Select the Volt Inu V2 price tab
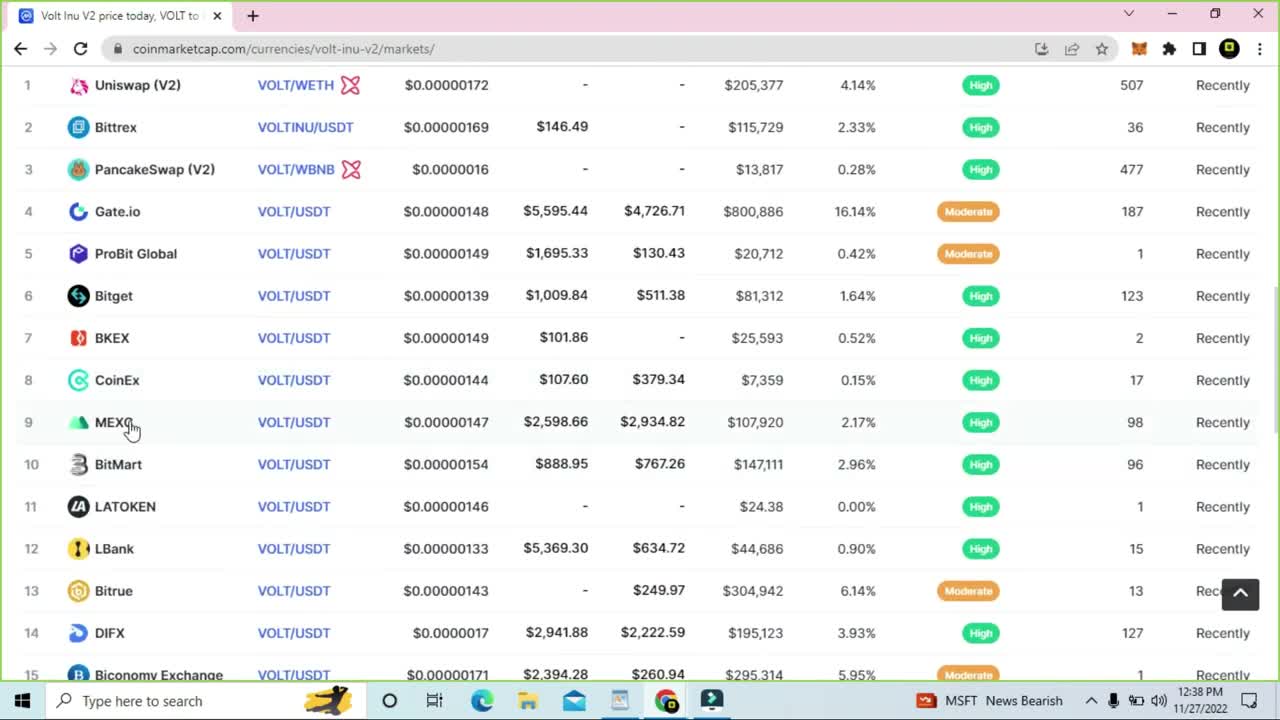Image resolution: width=1280 pixels, height=720 pixels. pos(120,16)
